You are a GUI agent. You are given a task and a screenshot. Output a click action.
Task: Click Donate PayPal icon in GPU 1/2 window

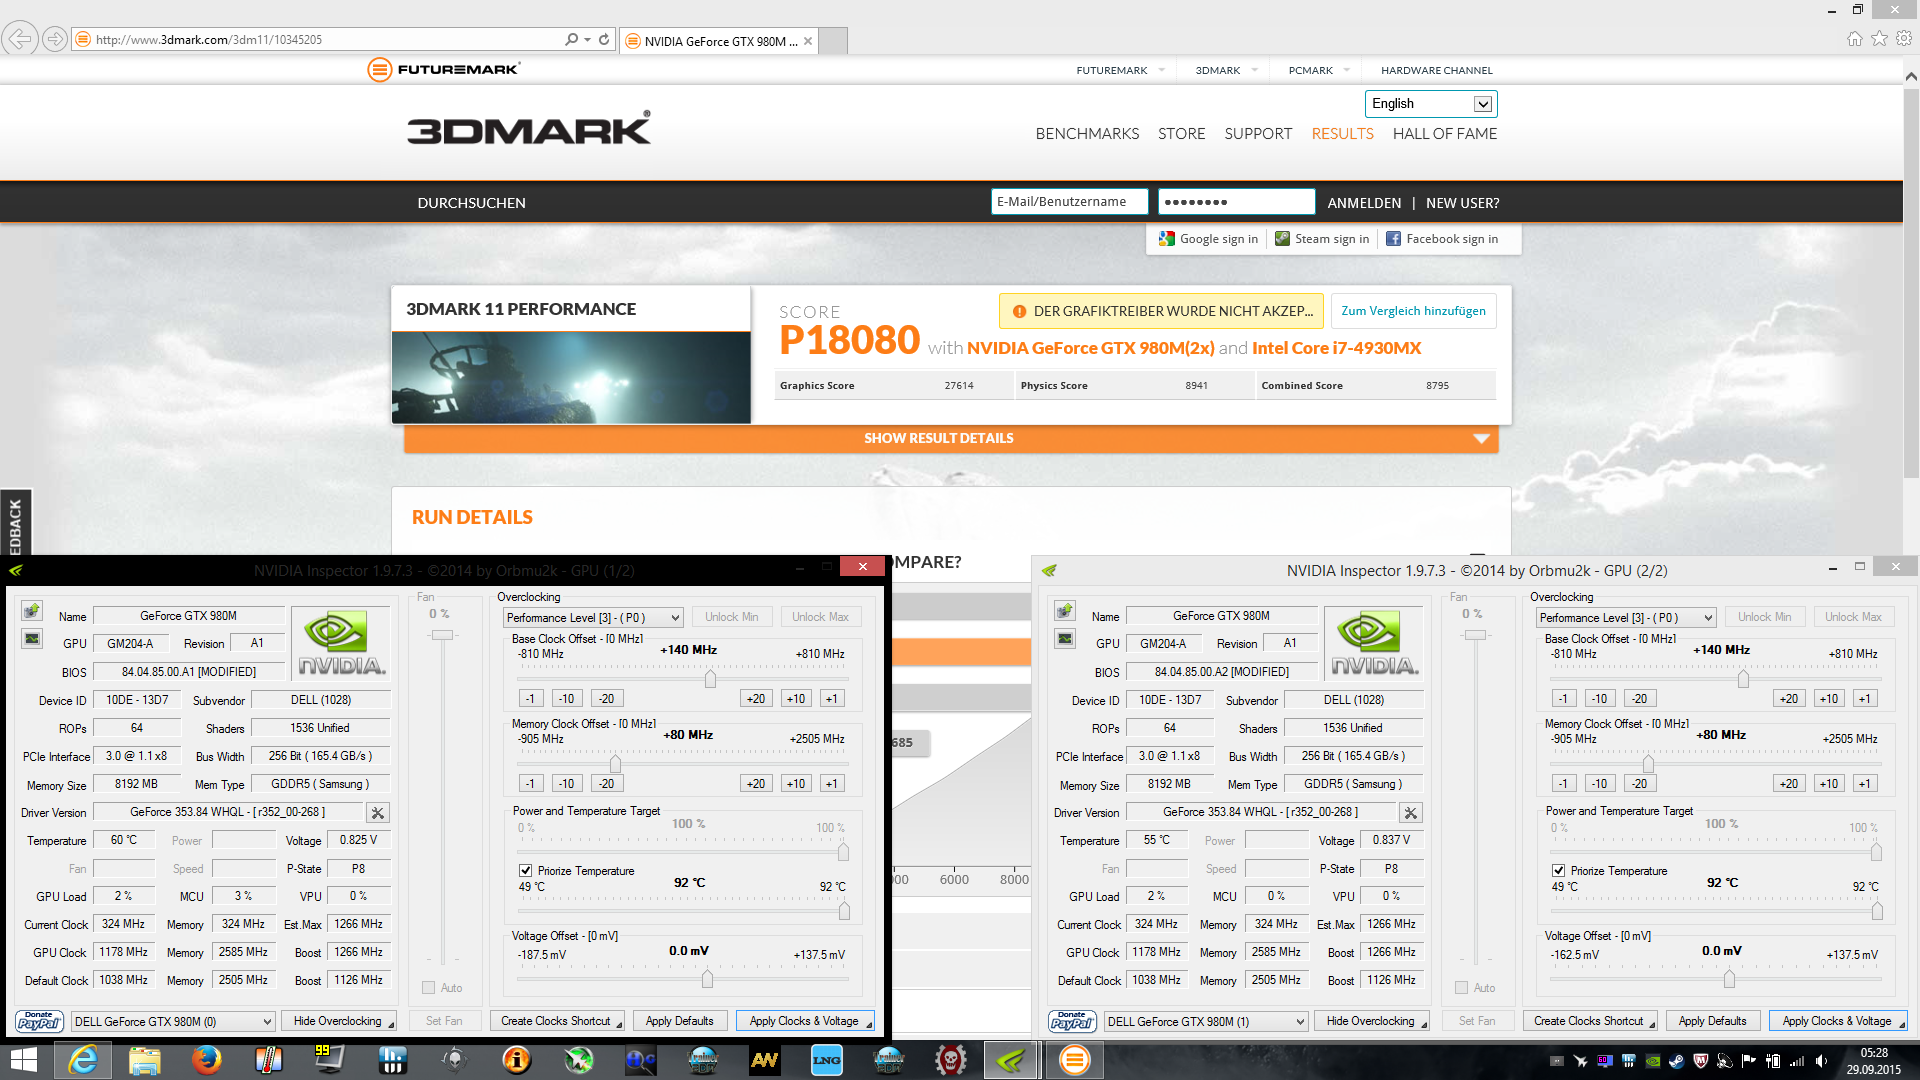(40, 1021)
